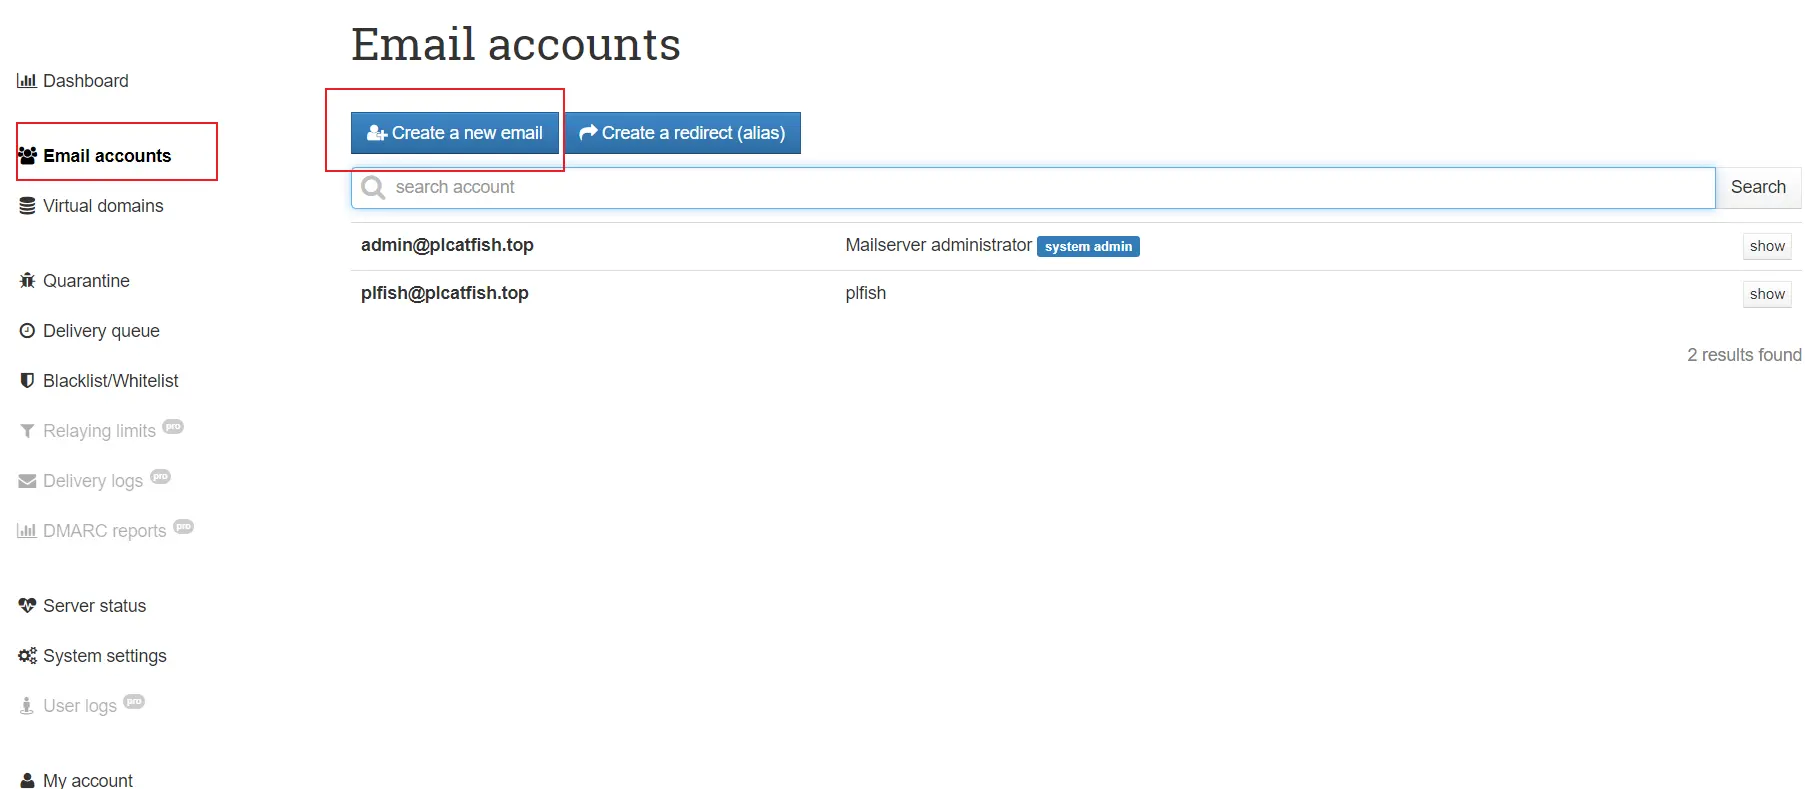Viewport: 1805px width, 789px height.
Task: Click the pro badge next to User logs
Action: point(134,702)
